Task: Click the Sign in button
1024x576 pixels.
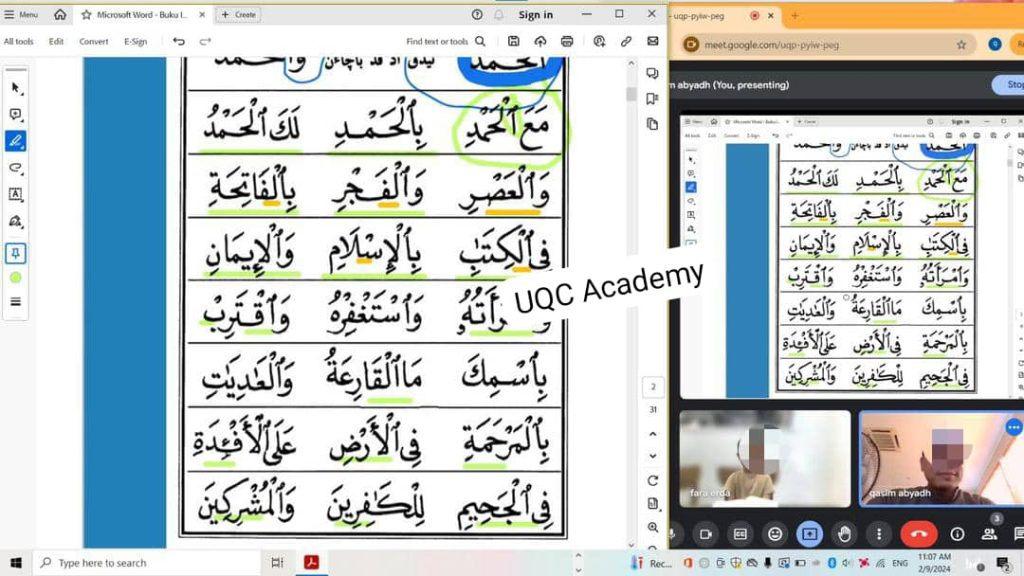Action: (535, 14)
